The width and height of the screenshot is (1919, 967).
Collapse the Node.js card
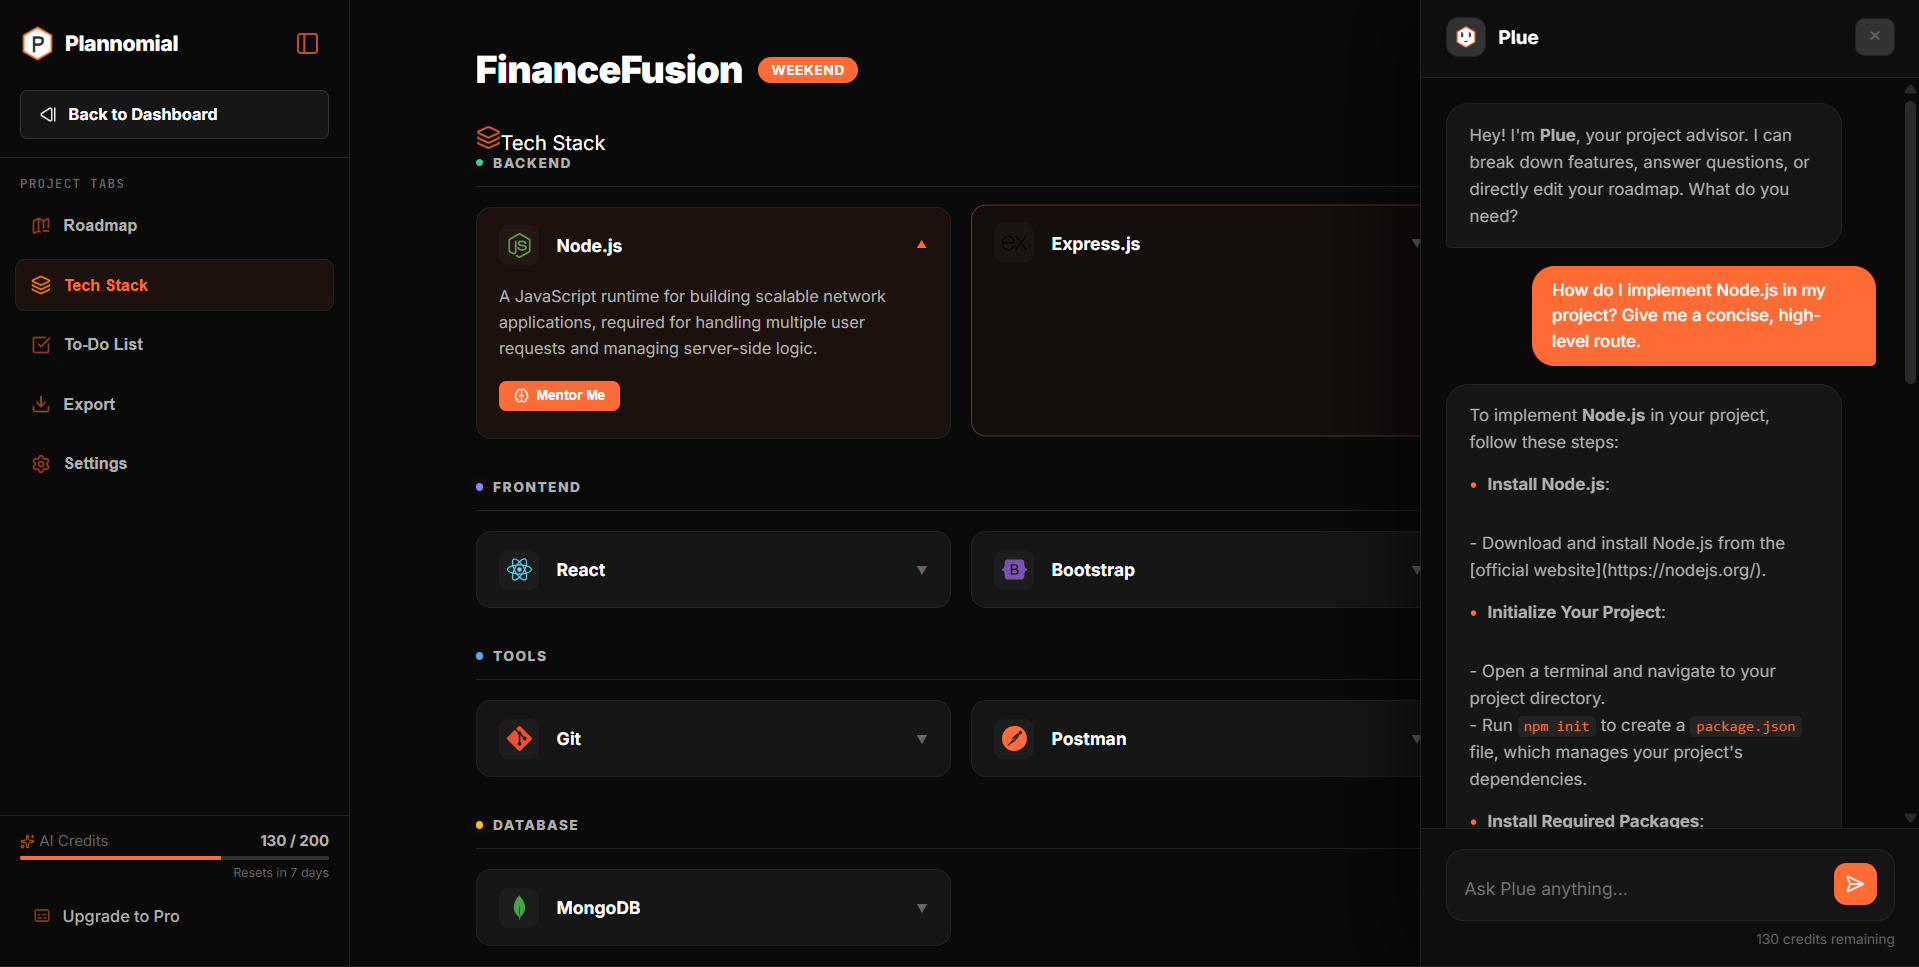921,245
